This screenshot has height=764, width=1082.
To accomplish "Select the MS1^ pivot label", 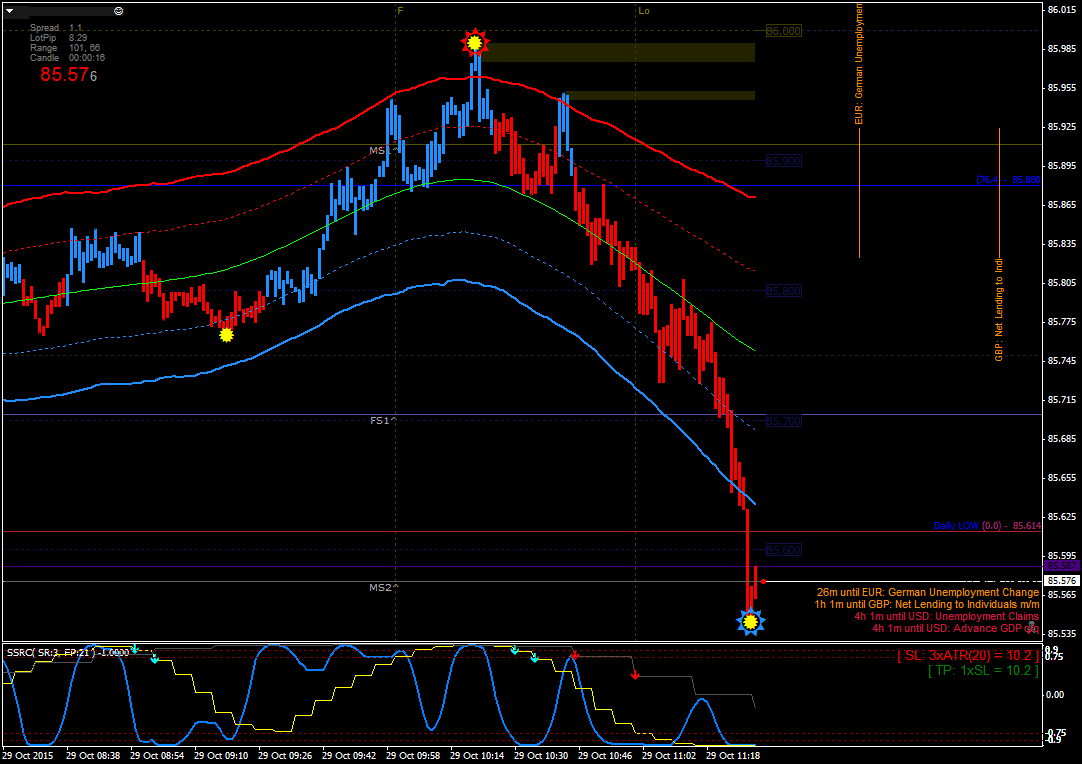I will click(x=383, y=150).
